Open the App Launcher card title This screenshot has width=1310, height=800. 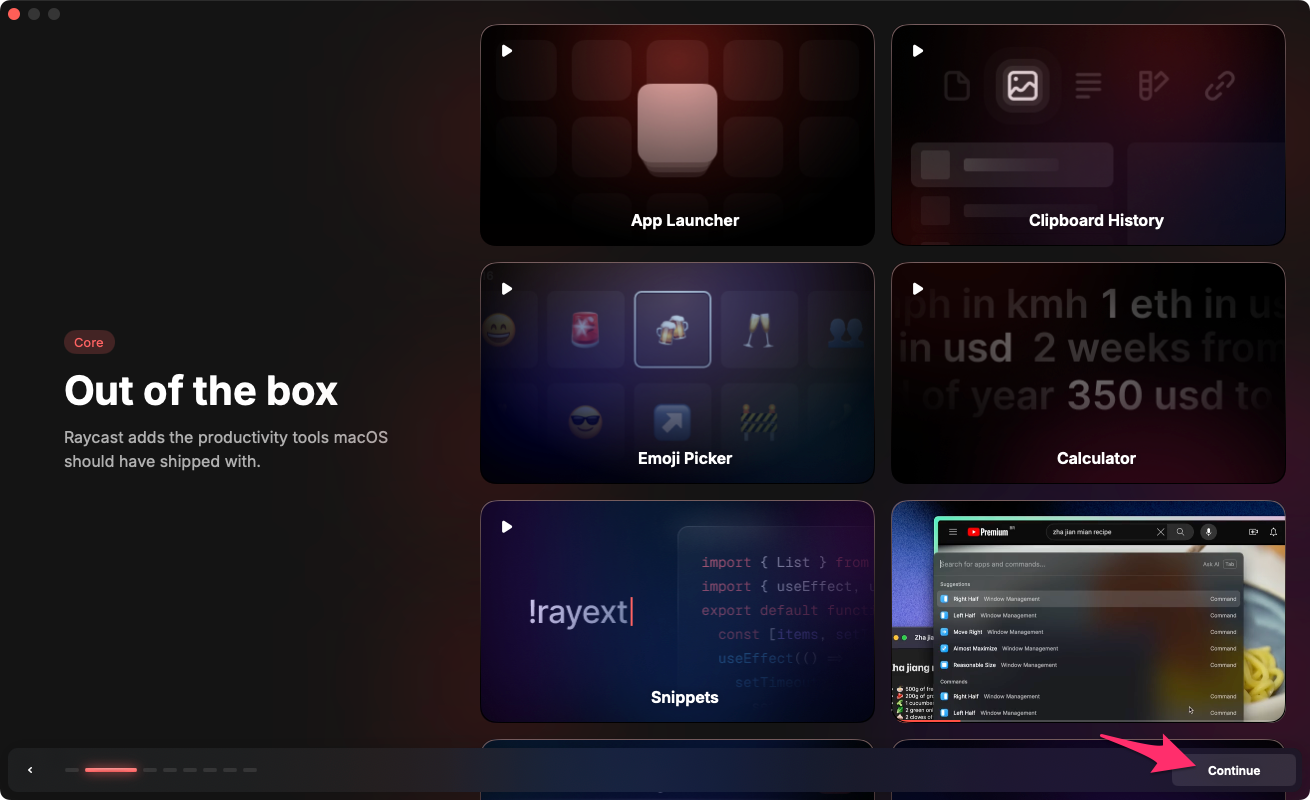[x=685, y=220]
